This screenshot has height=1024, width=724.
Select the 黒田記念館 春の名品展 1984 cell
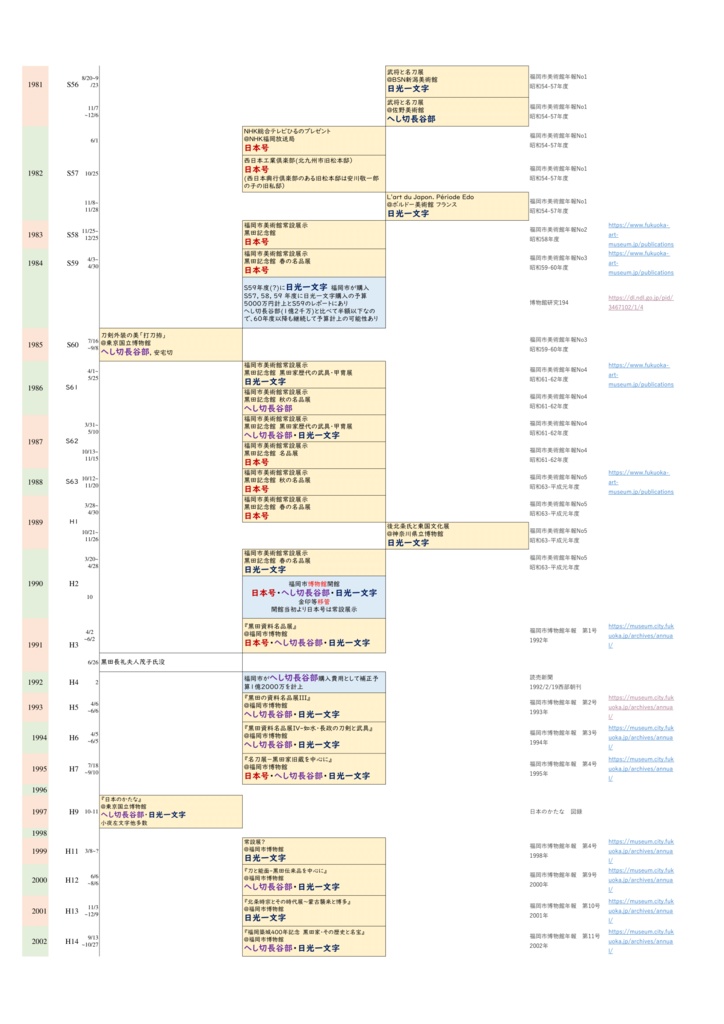point(313,263)
